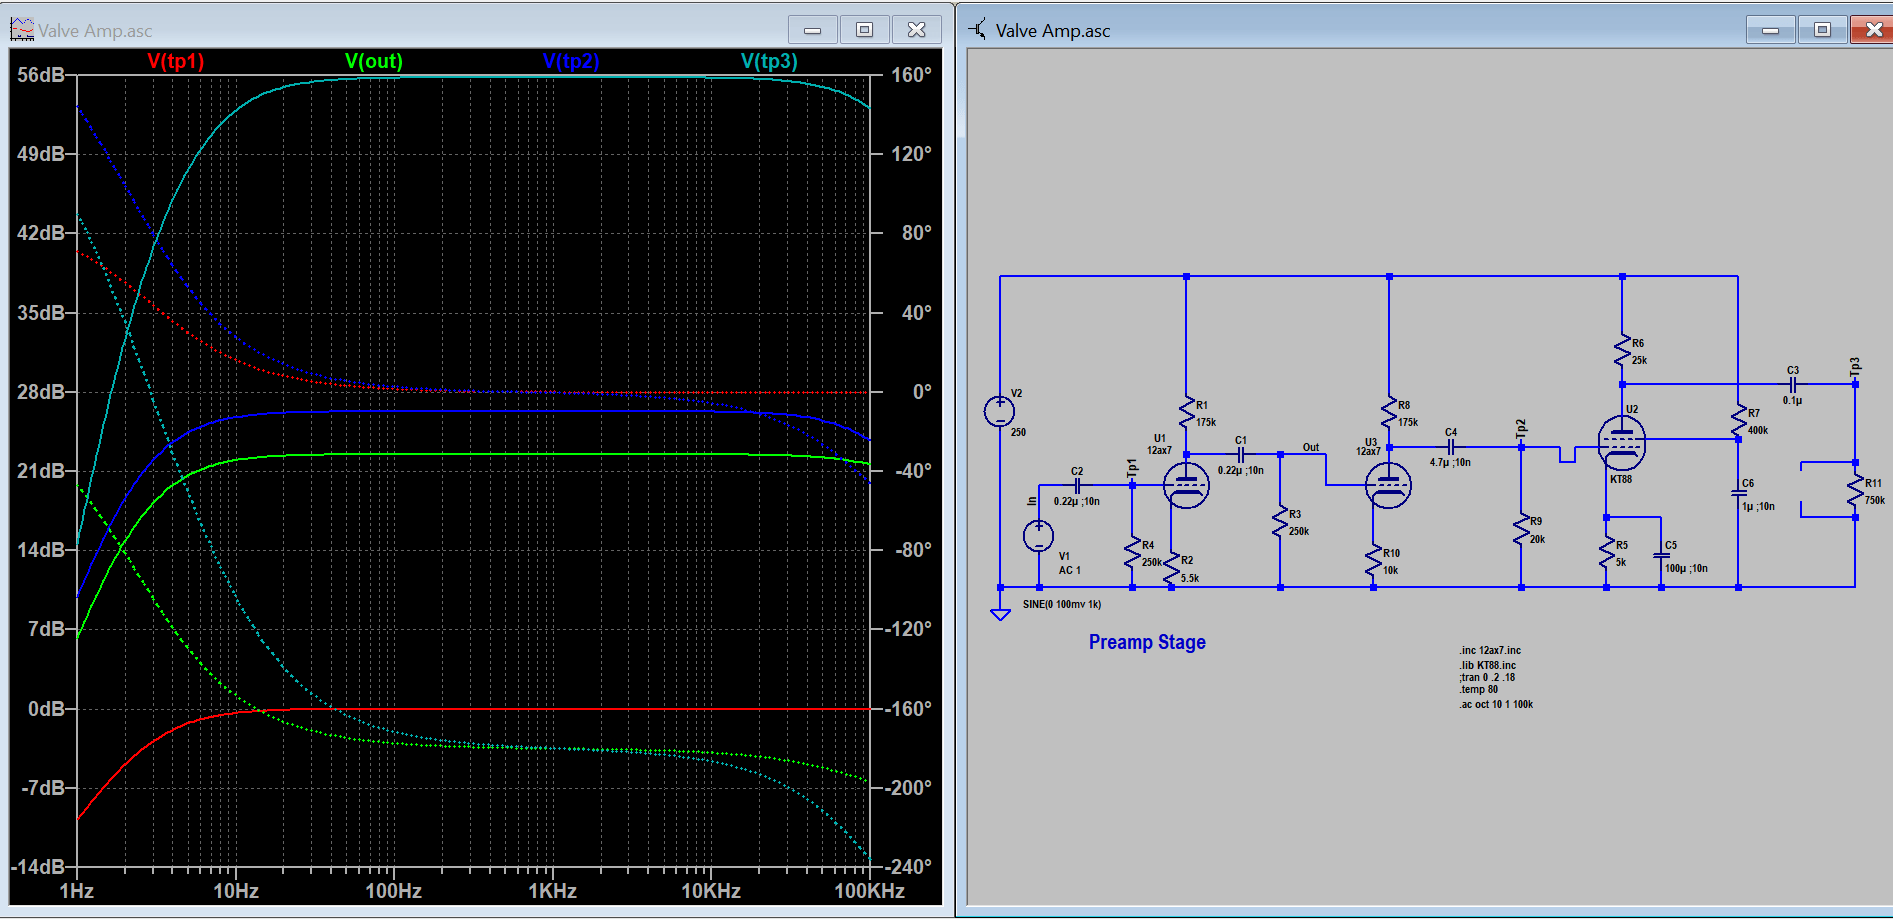
Task: Click resistor R2 5.5k symbol
Action: [x=1171, y=568]
